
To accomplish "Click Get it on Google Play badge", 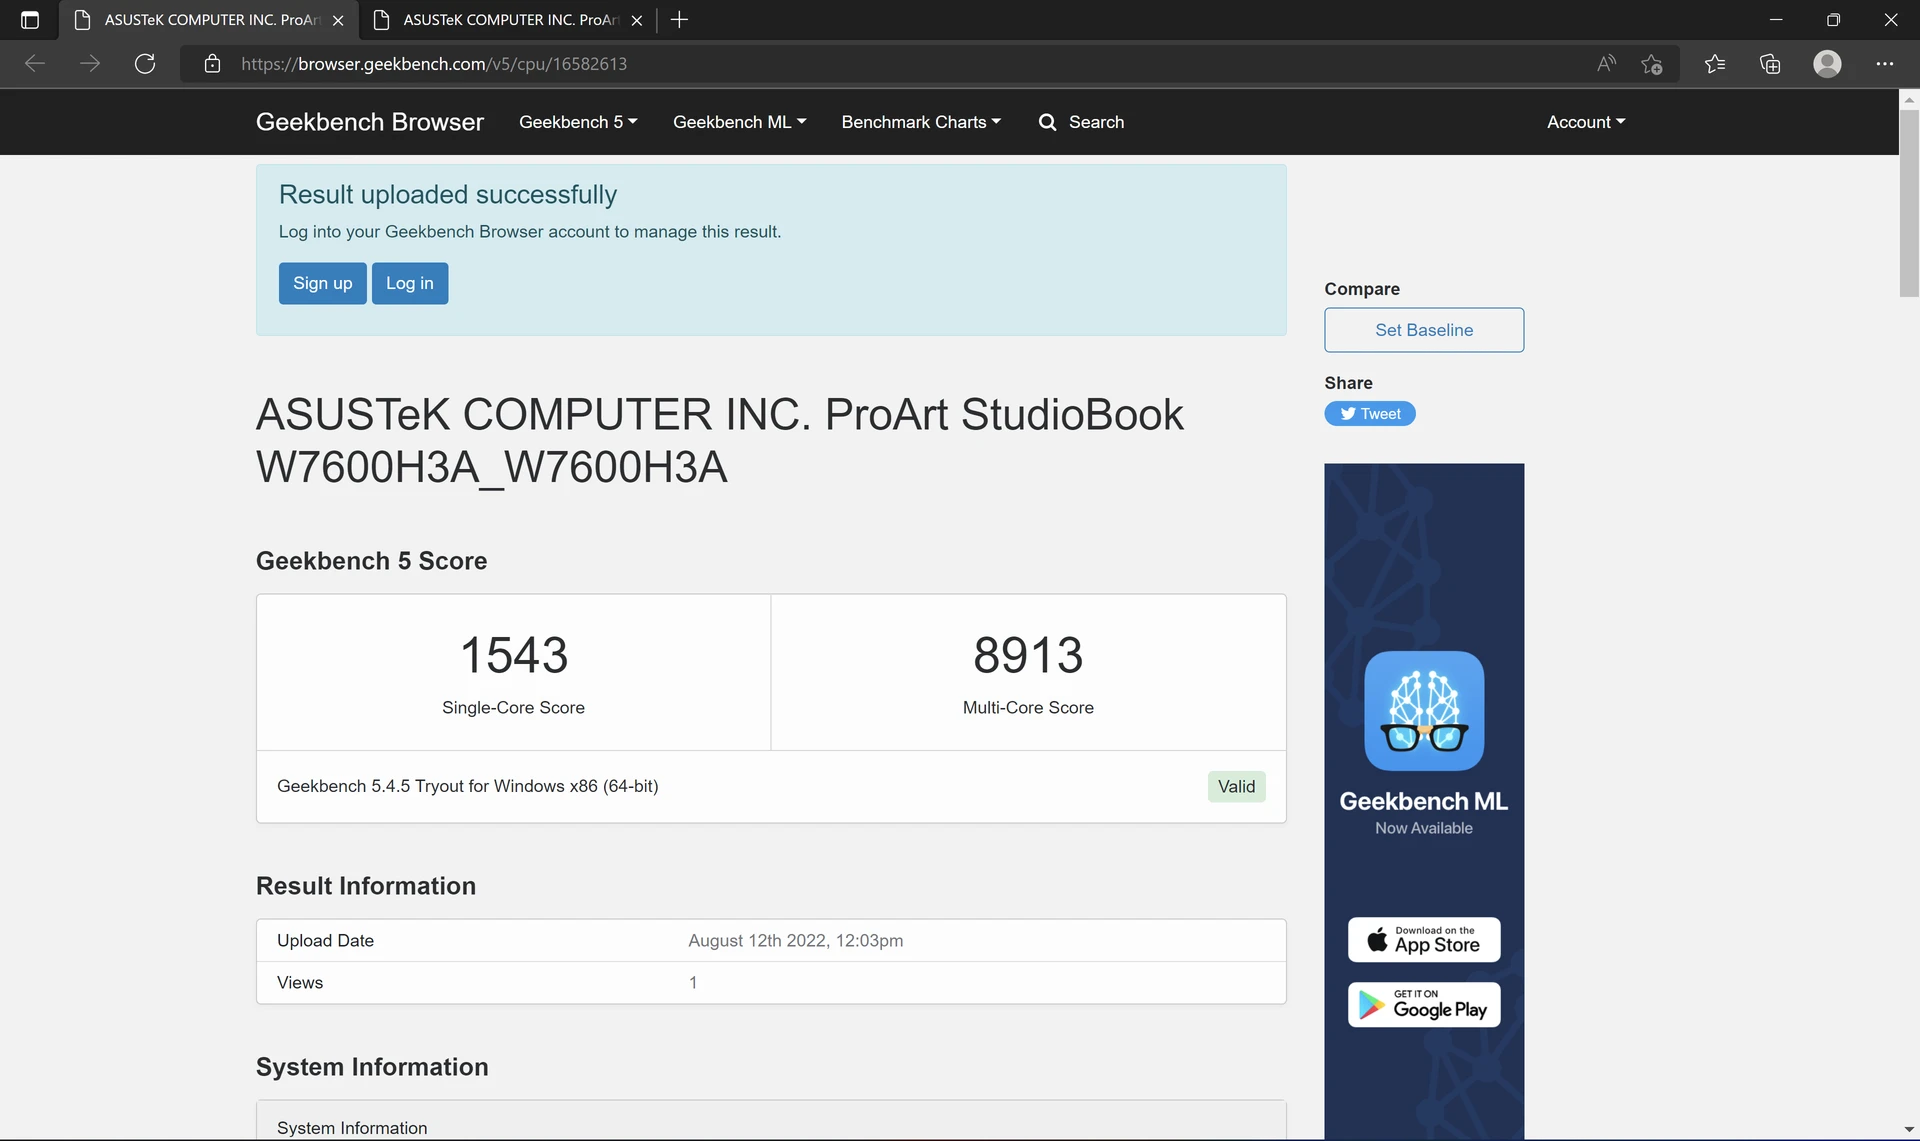I will click(x=1424, y=1004).
